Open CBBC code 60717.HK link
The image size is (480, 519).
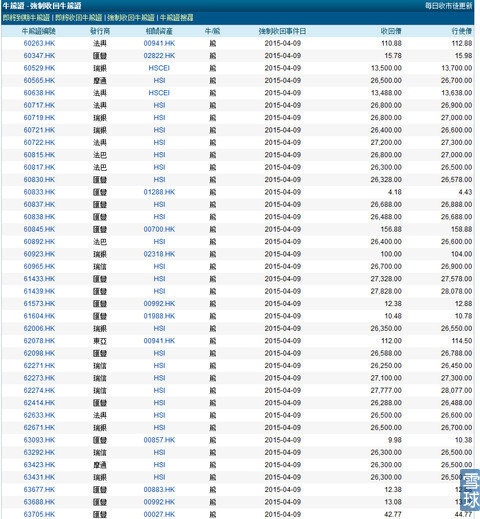[39, 105]
